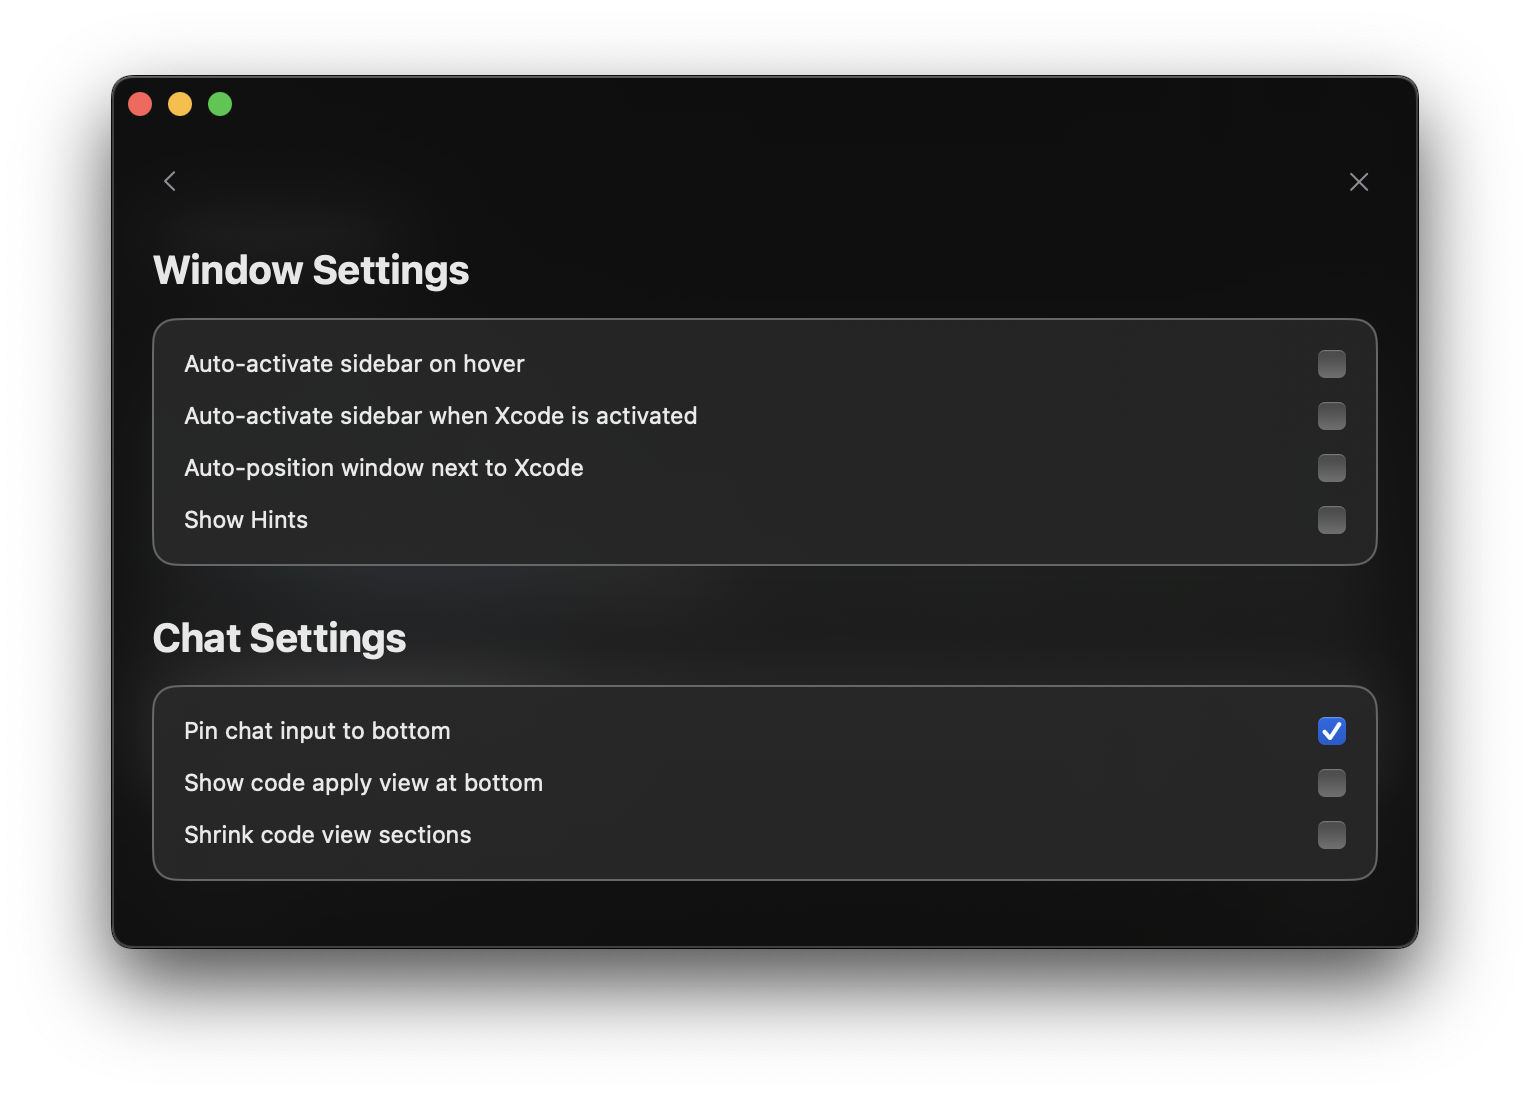Click the Show Hints label text
Image resolution: width=1530 pixels, height=1096 pixels.
coord(245,520)
